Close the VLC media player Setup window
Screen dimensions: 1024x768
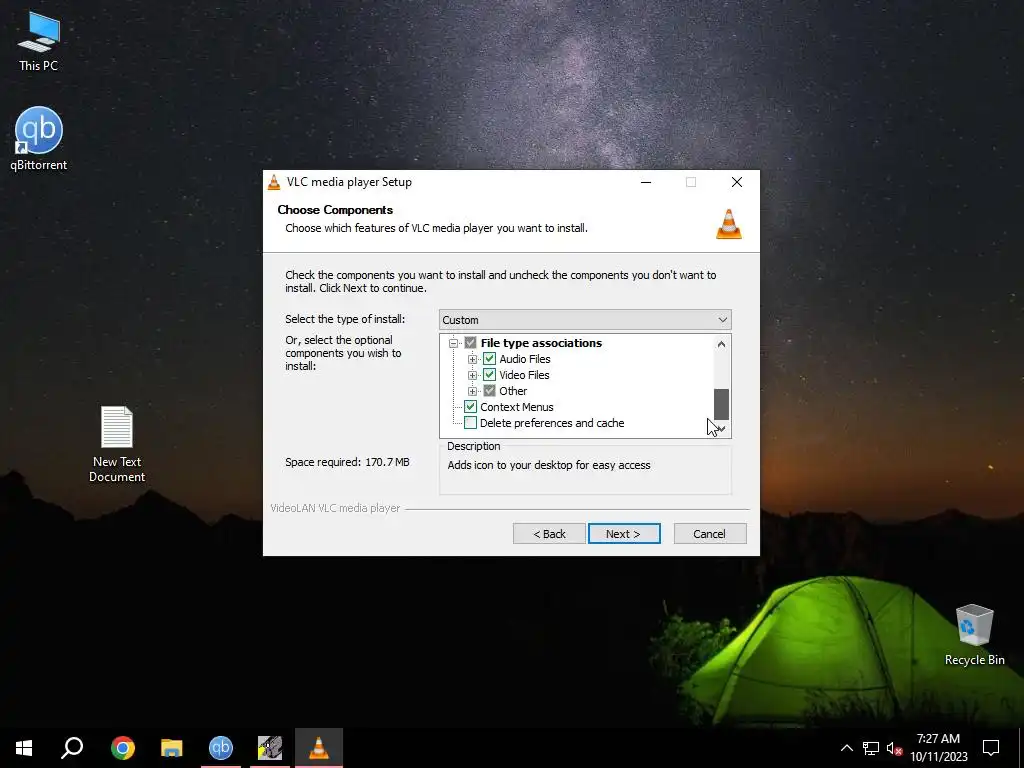click(x=737, y=182)
